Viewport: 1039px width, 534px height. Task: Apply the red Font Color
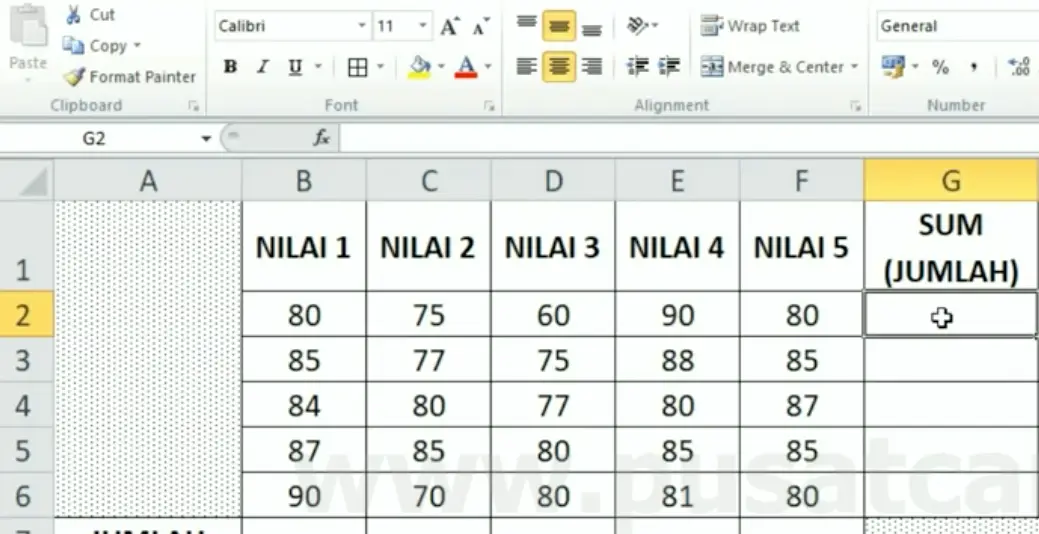(466, 67)
